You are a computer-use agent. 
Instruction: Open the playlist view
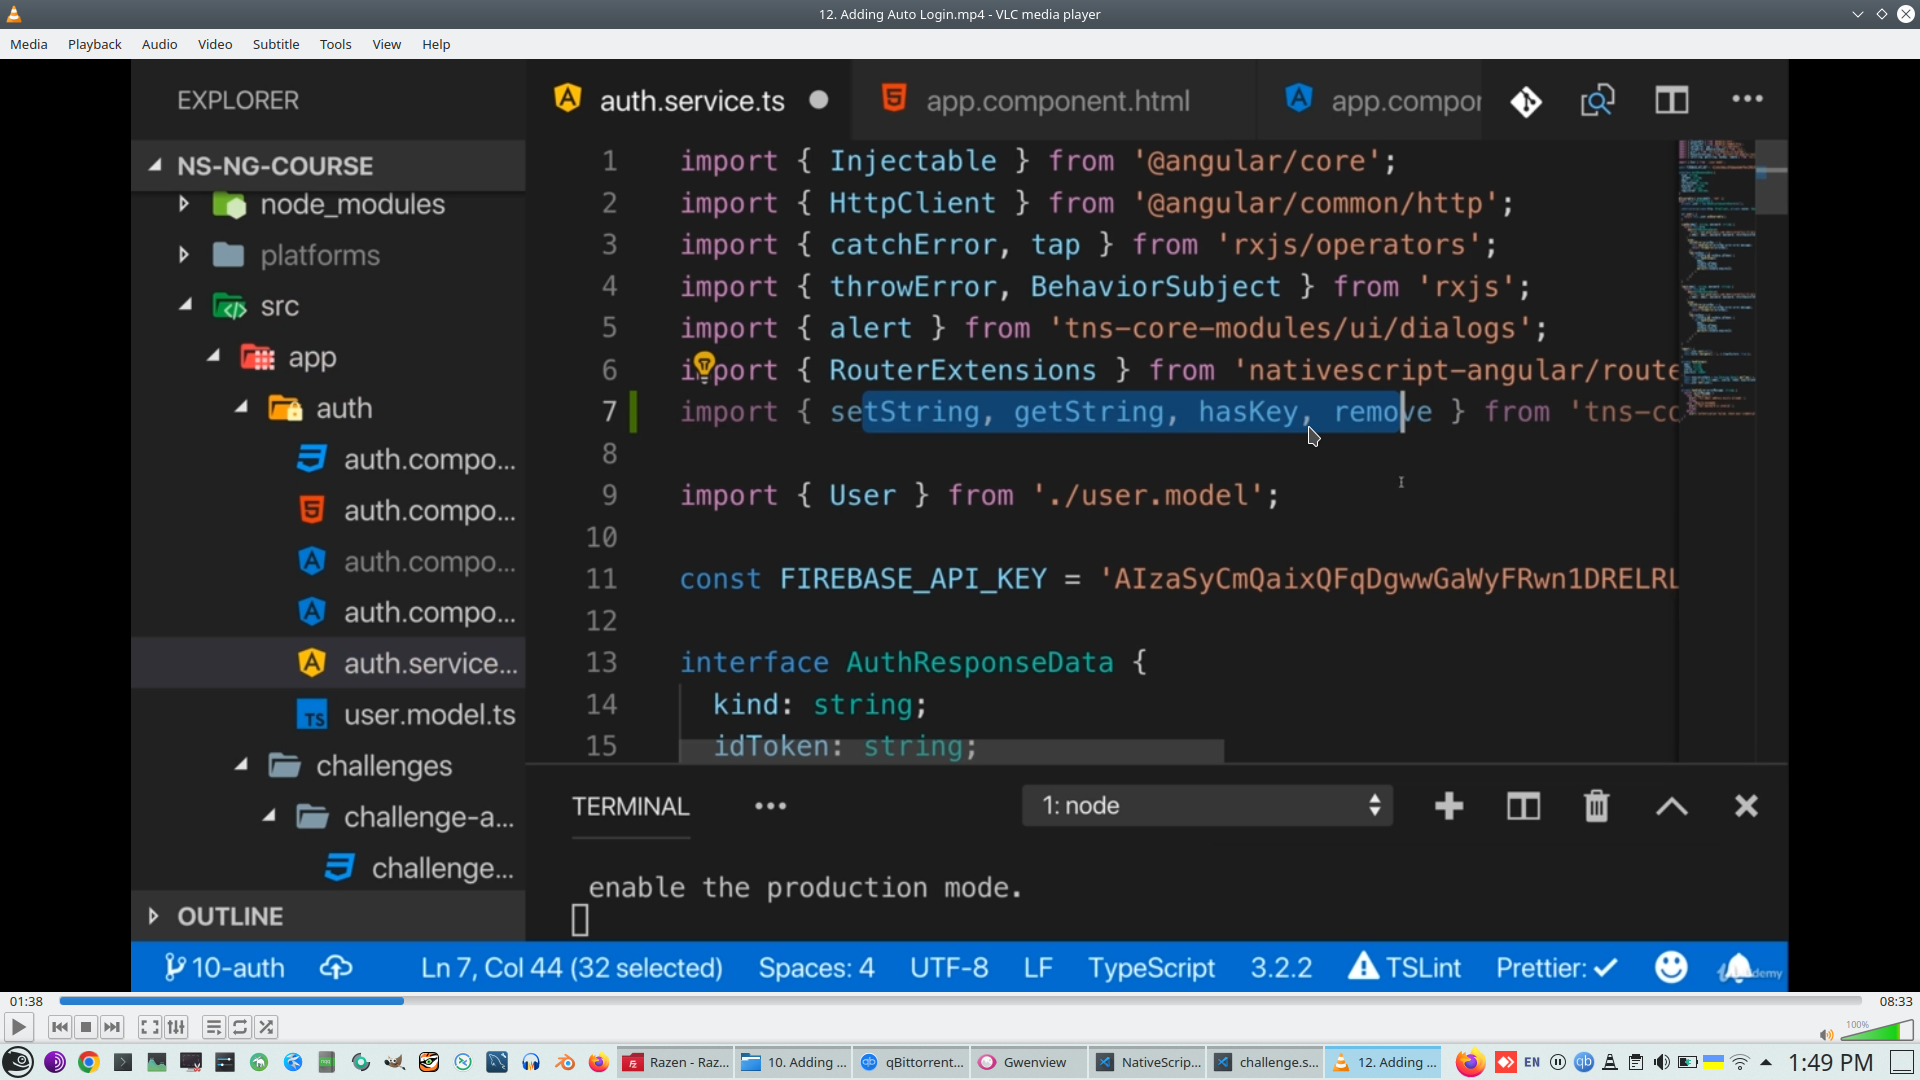tap(213, 1027)
